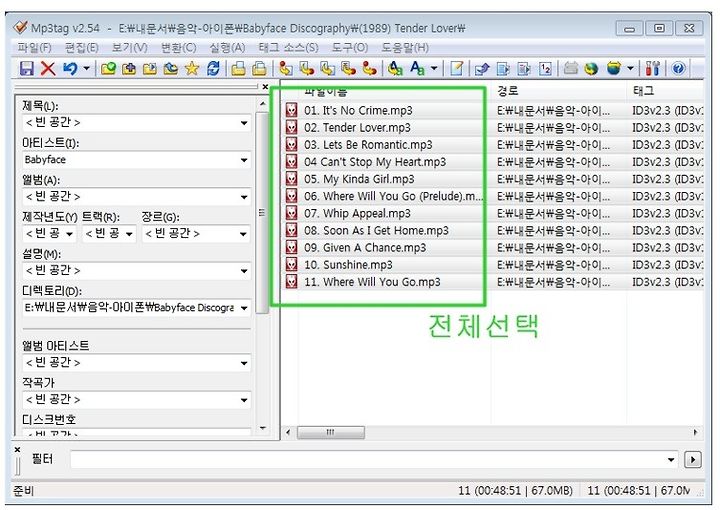The height and width of the screenshot is (510, 720).
Task: Open the Quick Actions icon
Action: click(417, 69)
